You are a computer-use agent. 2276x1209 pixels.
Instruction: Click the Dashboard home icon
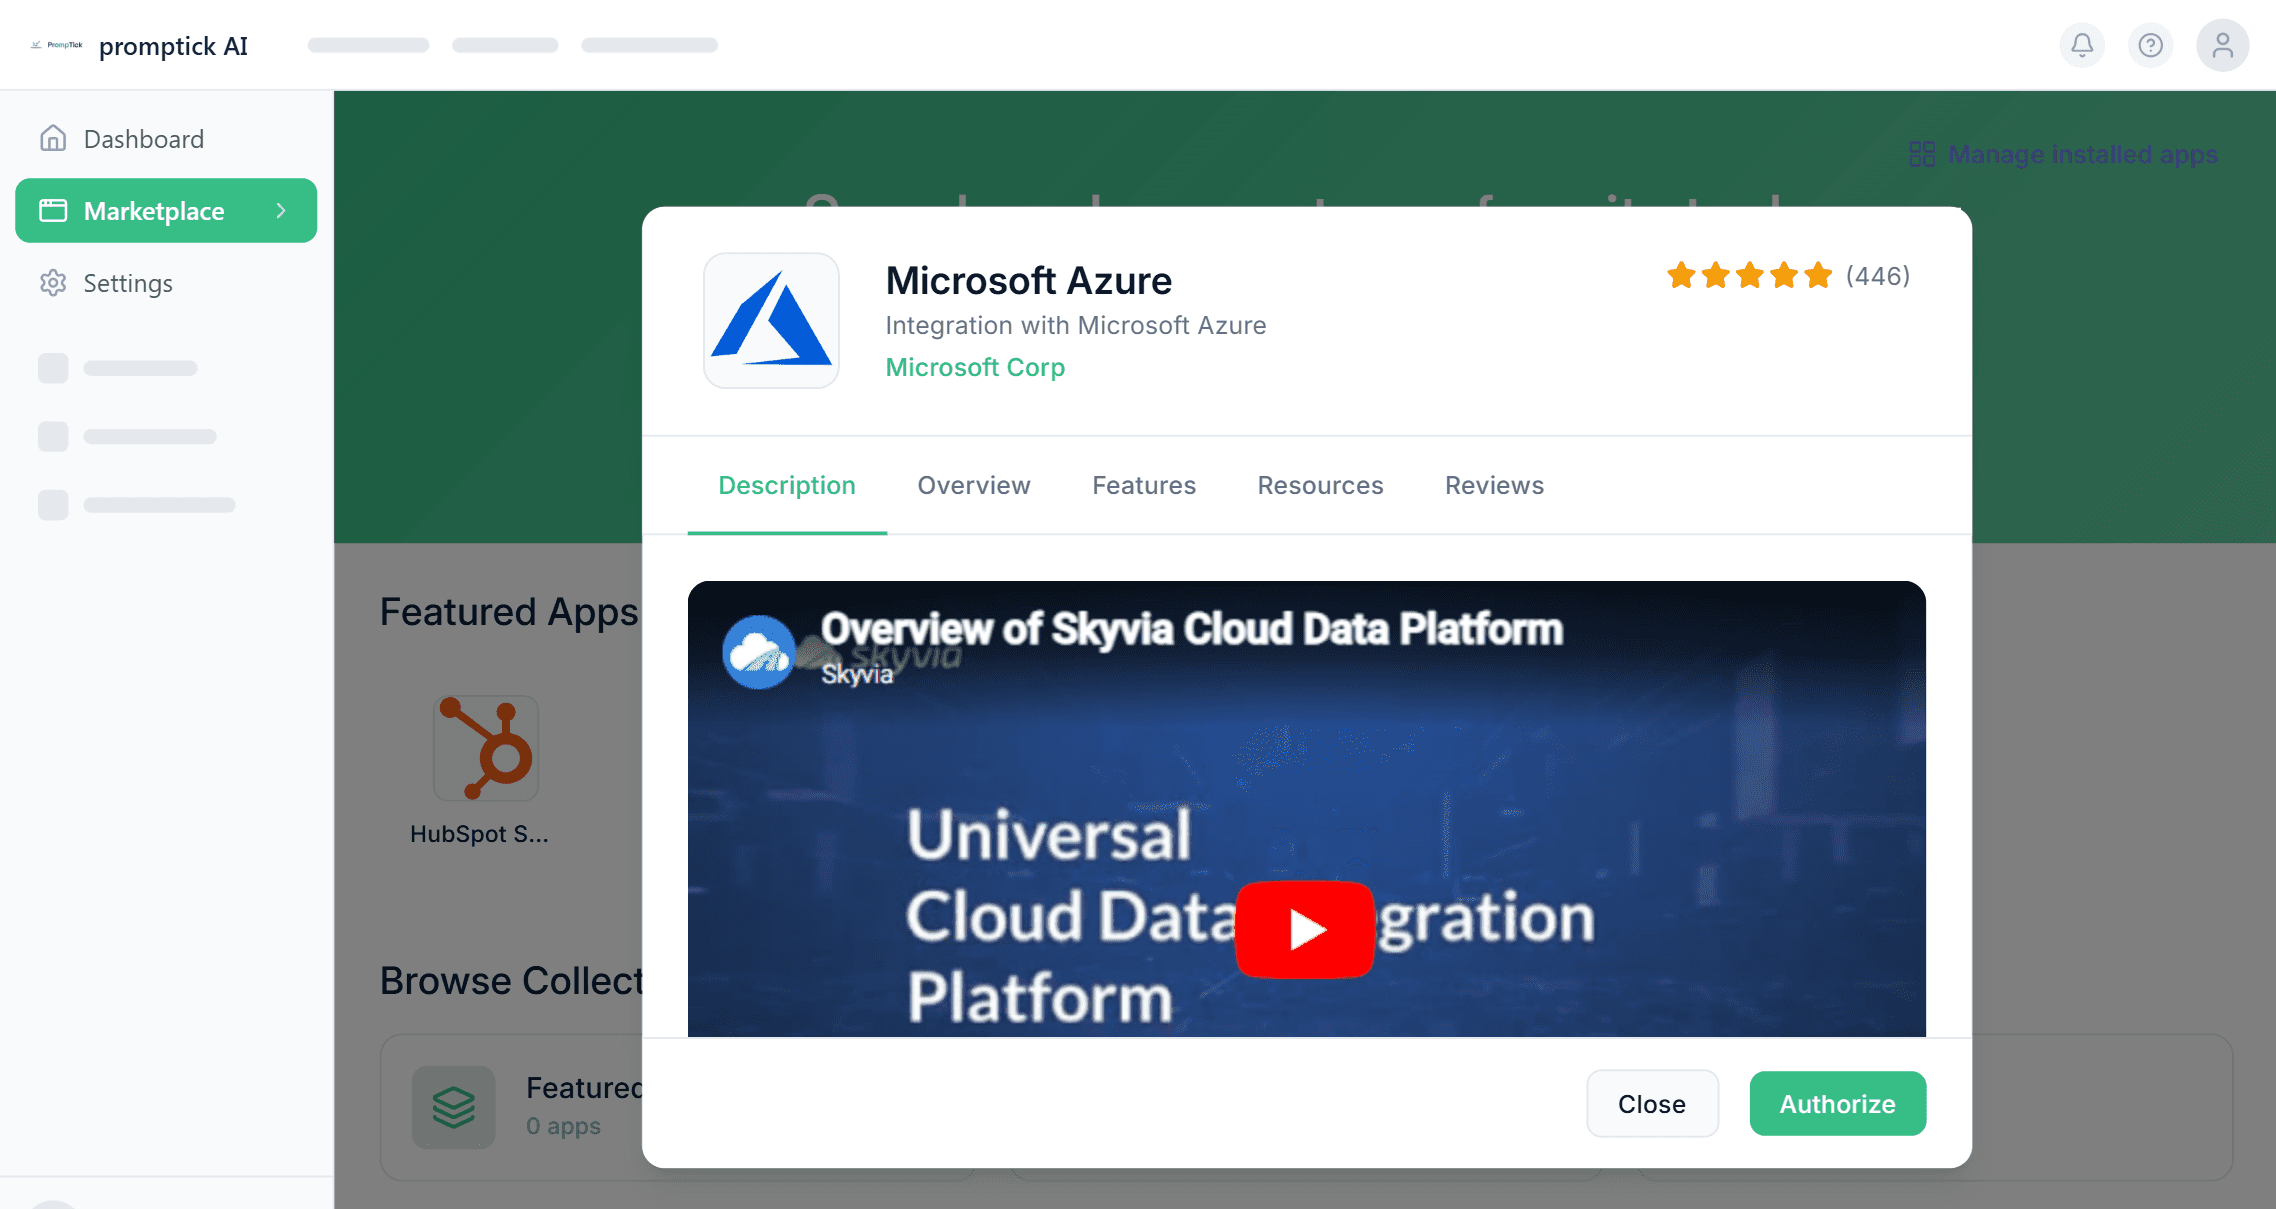click(x=53, y=138)
